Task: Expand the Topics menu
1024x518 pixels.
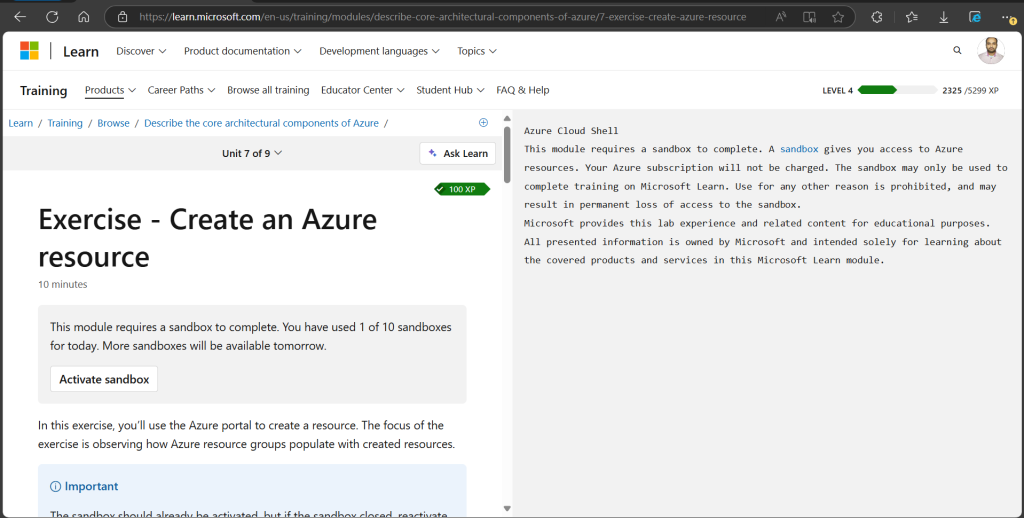Action: (477, 51)
